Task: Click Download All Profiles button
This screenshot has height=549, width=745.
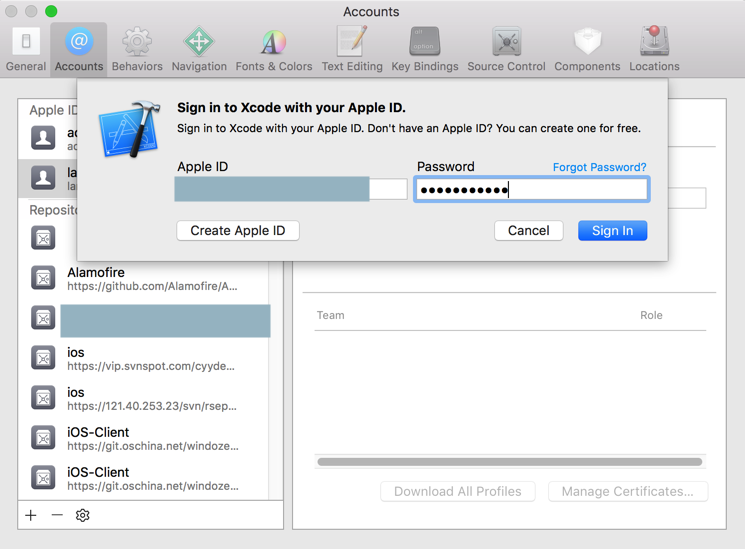Action: (458, 491)
